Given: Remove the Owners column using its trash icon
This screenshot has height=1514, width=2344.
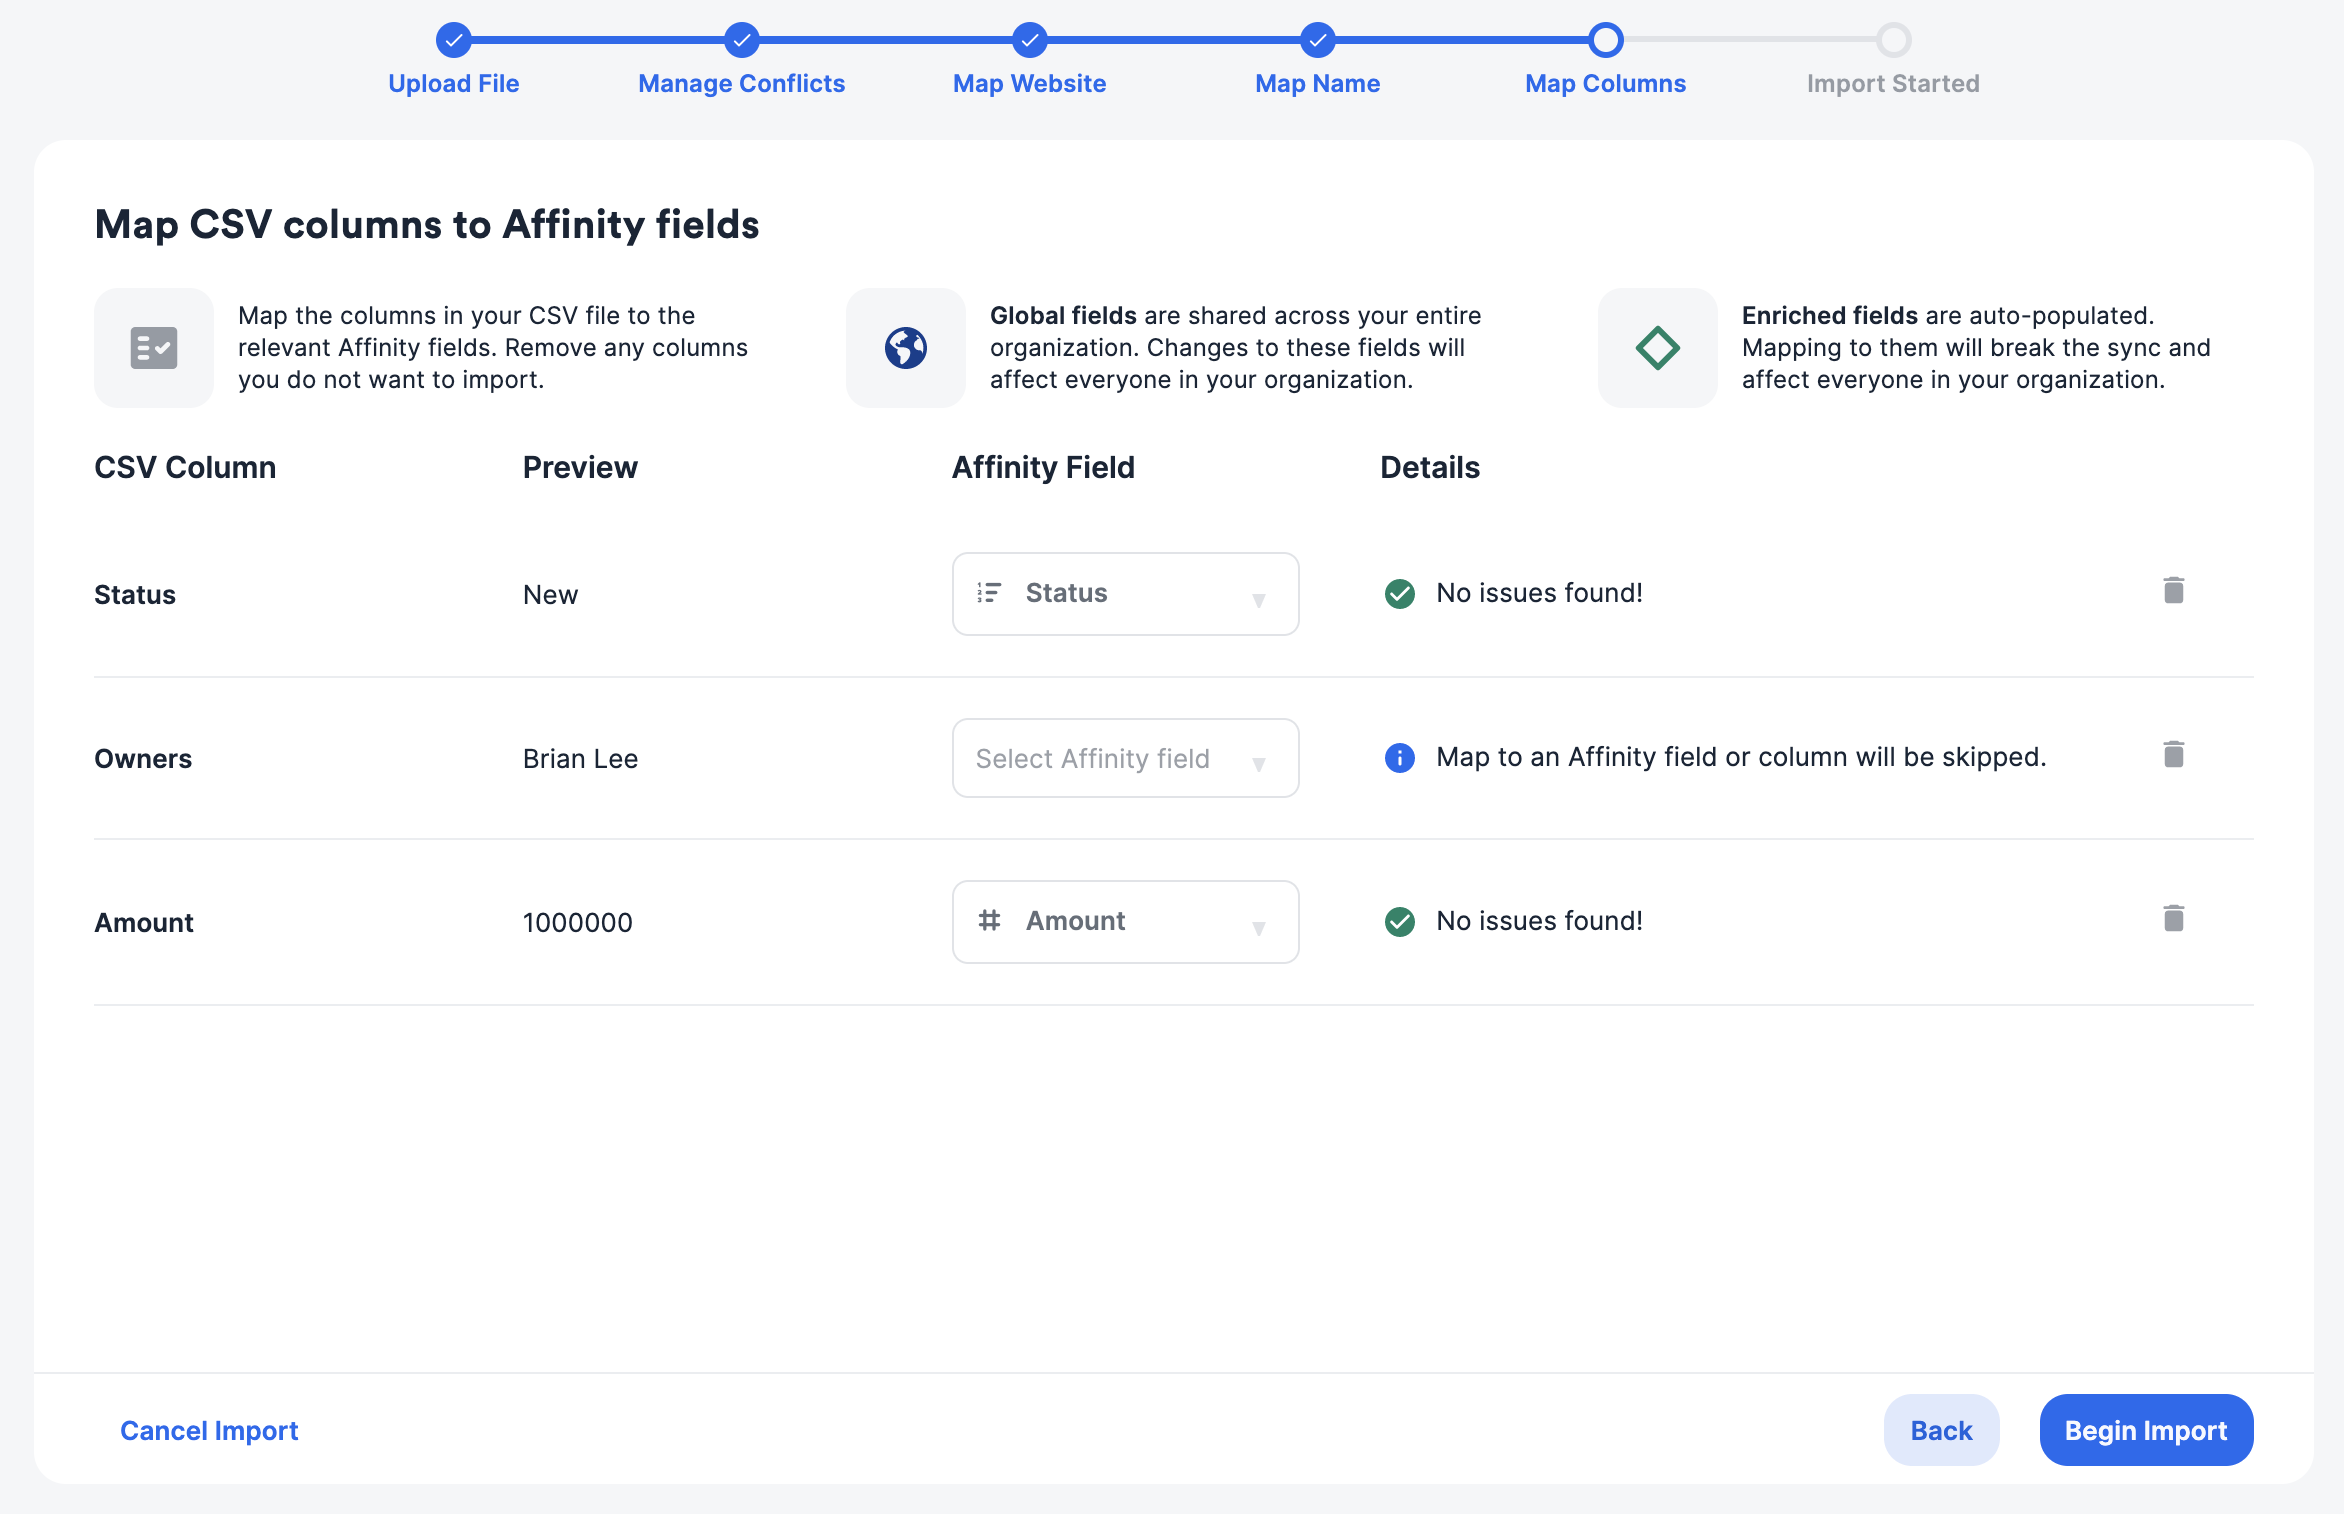Looking at the screenshot, I should click(x=2172, y=754).
